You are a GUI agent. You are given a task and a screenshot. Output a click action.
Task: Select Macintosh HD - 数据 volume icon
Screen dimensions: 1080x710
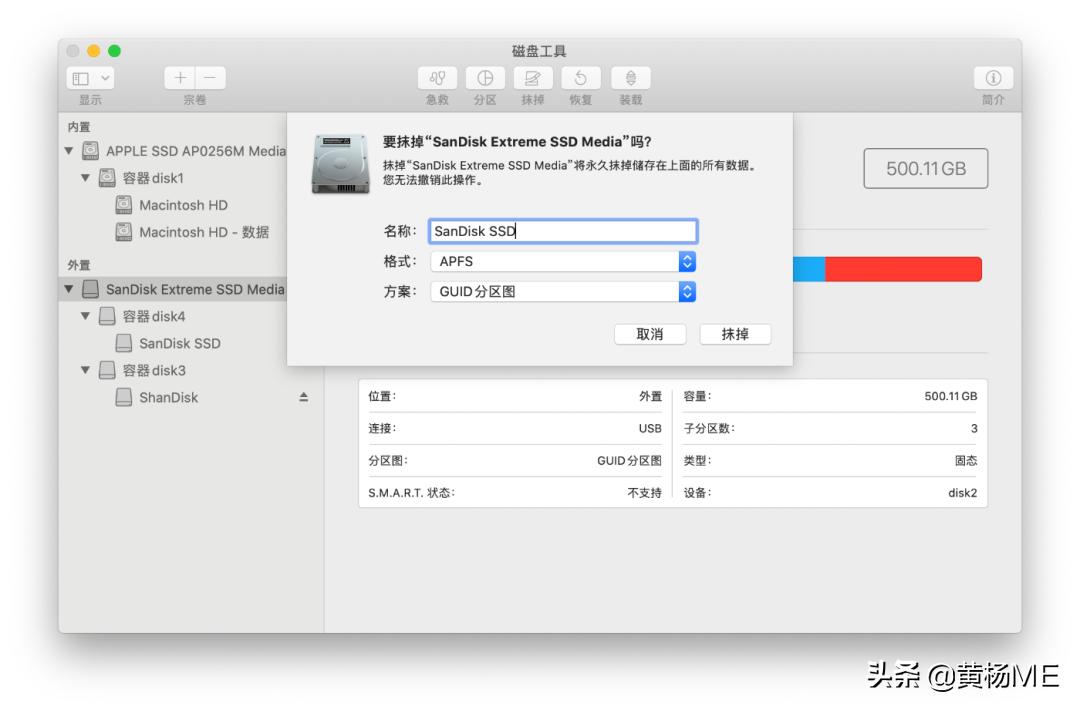(x=123, y=231)
